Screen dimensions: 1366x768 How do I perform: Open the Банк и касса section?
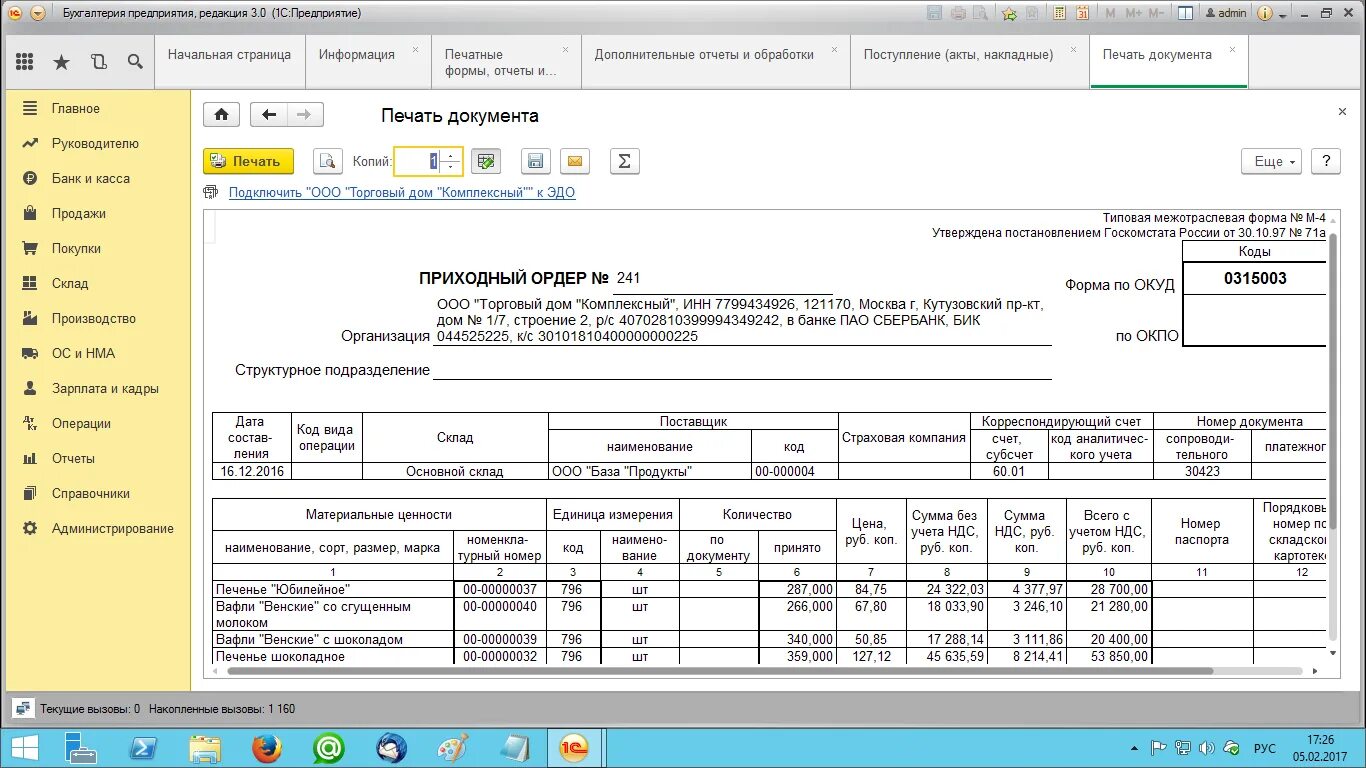(96, 178)
